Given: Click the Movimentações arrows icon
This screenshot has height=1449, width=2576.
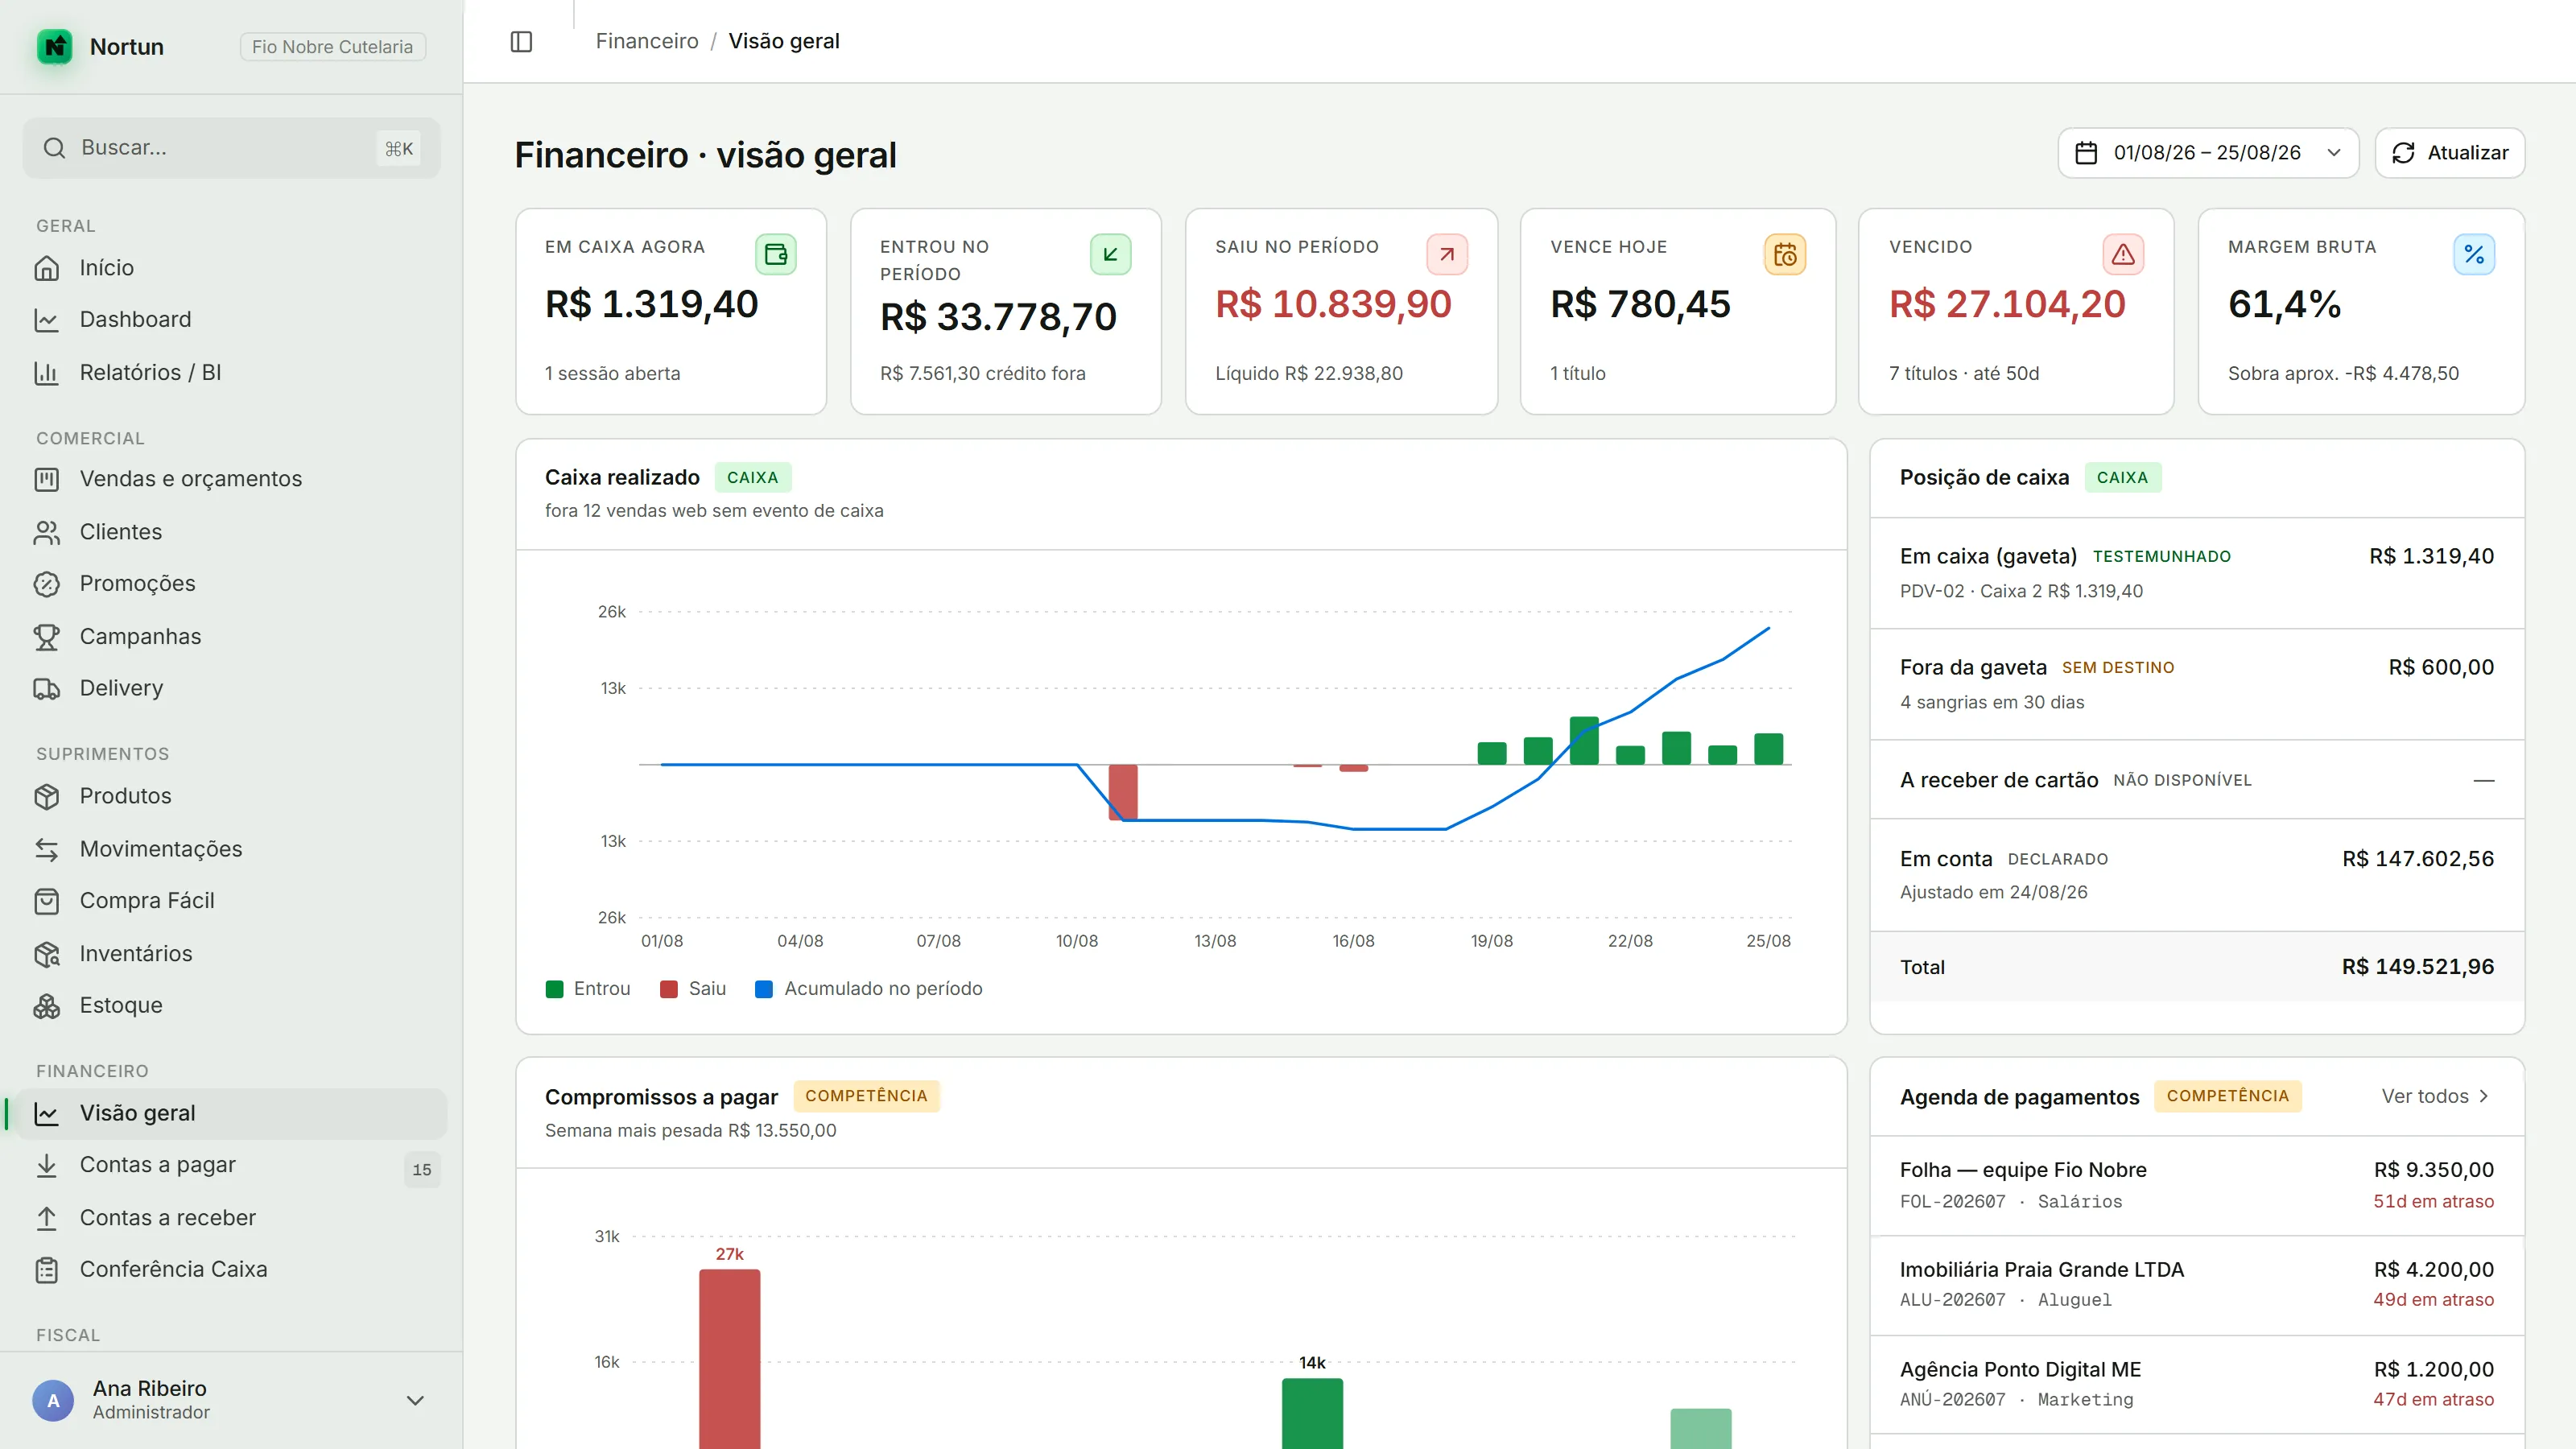Looking at the screenshot, I should [47, 849].
